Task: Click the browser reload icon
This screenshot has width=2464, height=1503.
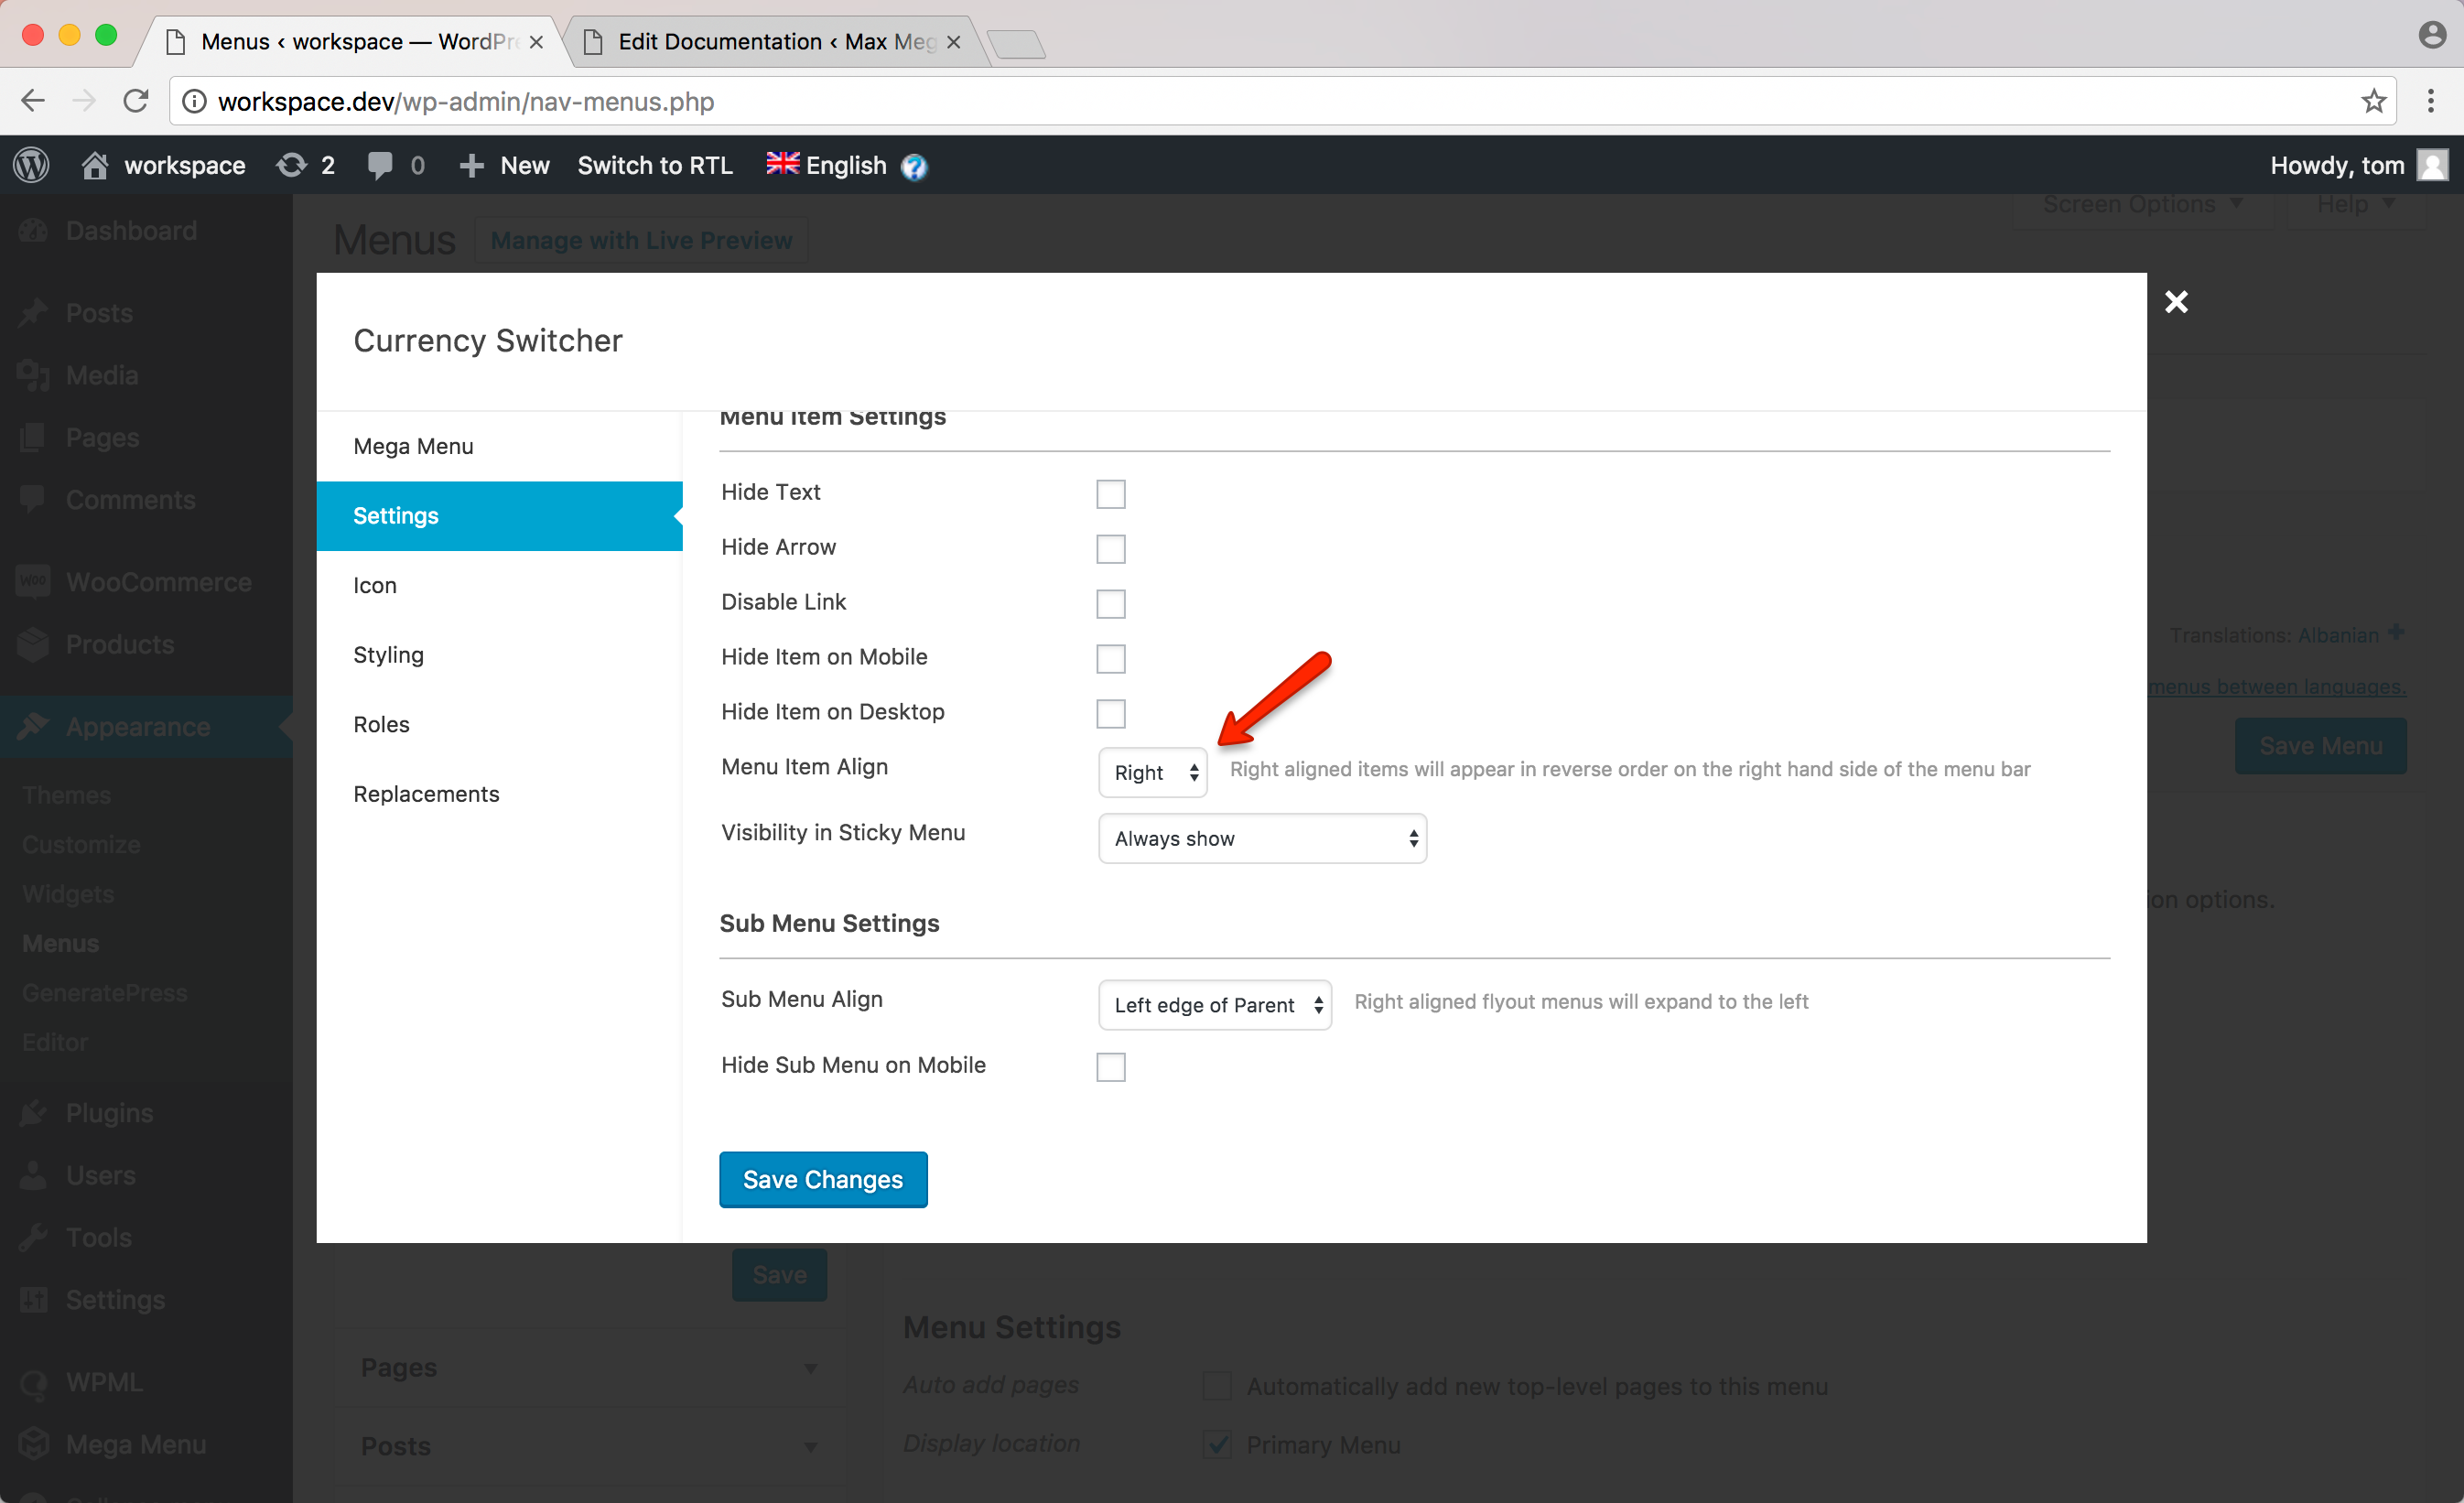Action: pos(136,101)
